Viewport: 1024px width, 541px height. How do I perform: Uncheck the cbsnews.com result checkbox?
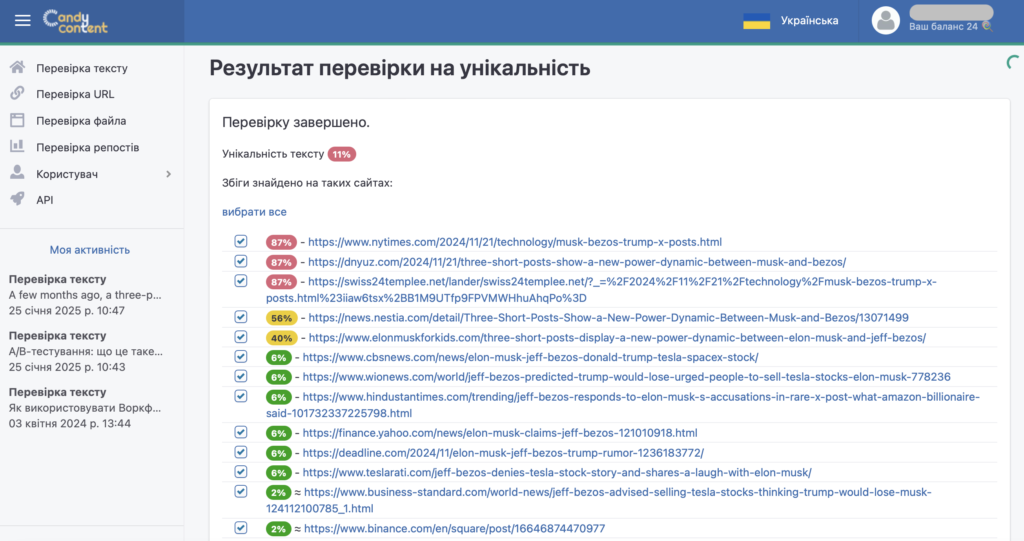pos(241,356)
